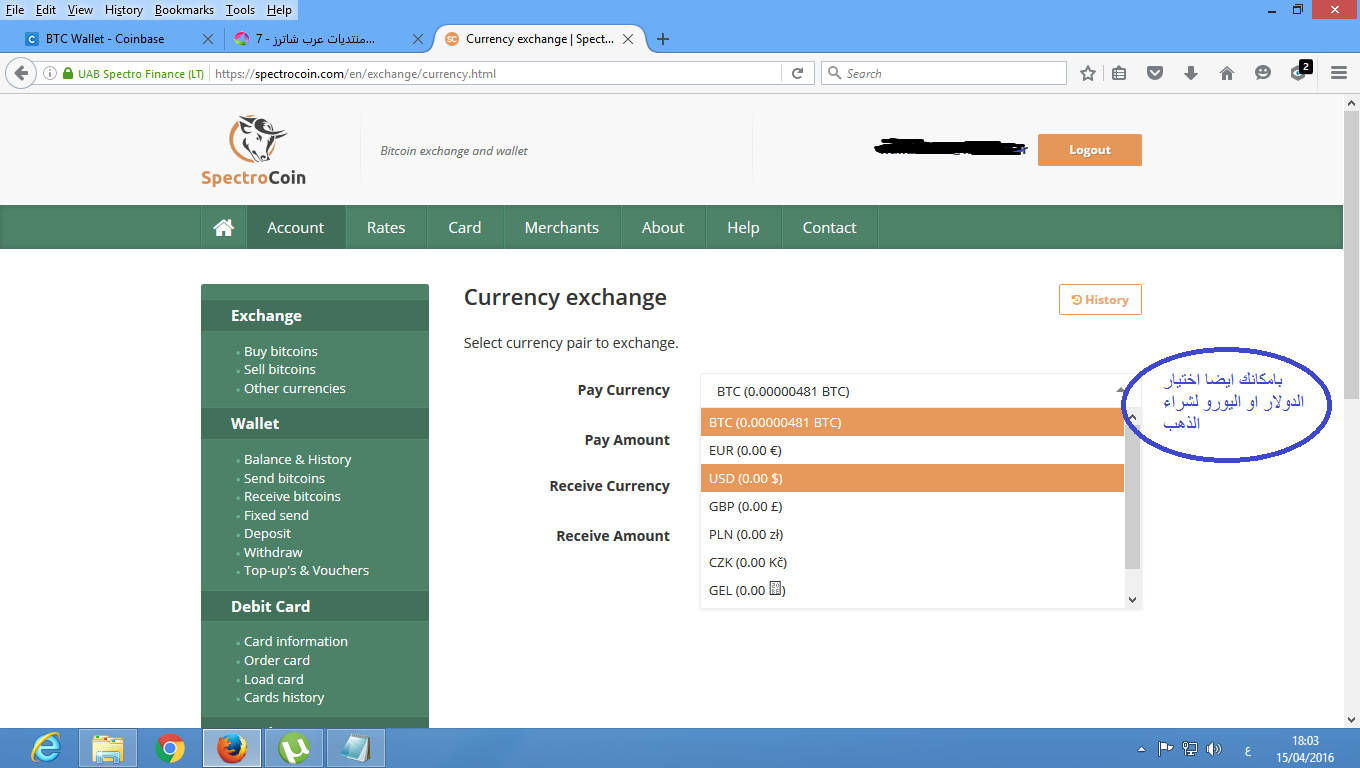Choose EUR (0.00 €) from list

[x=912, y=450]
